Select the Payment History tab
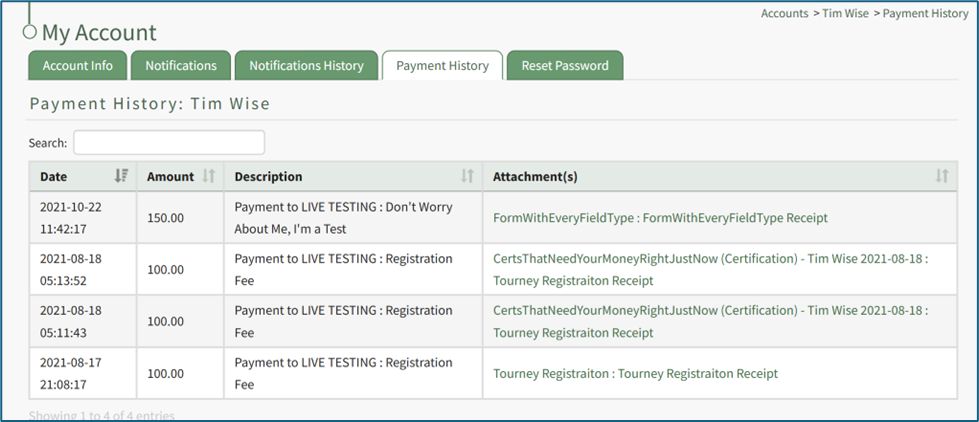The image size is (979, 422). [442, 66]
